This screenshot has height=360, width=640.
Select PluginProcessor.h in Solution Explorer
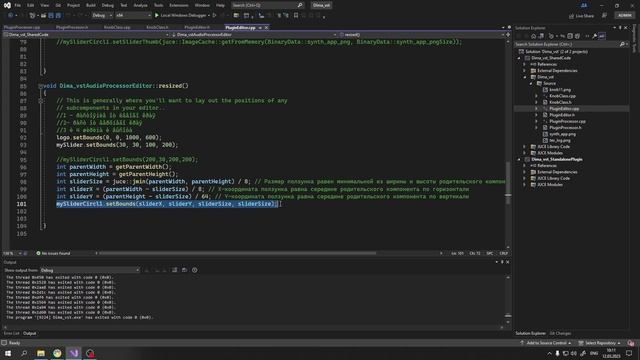565,128
